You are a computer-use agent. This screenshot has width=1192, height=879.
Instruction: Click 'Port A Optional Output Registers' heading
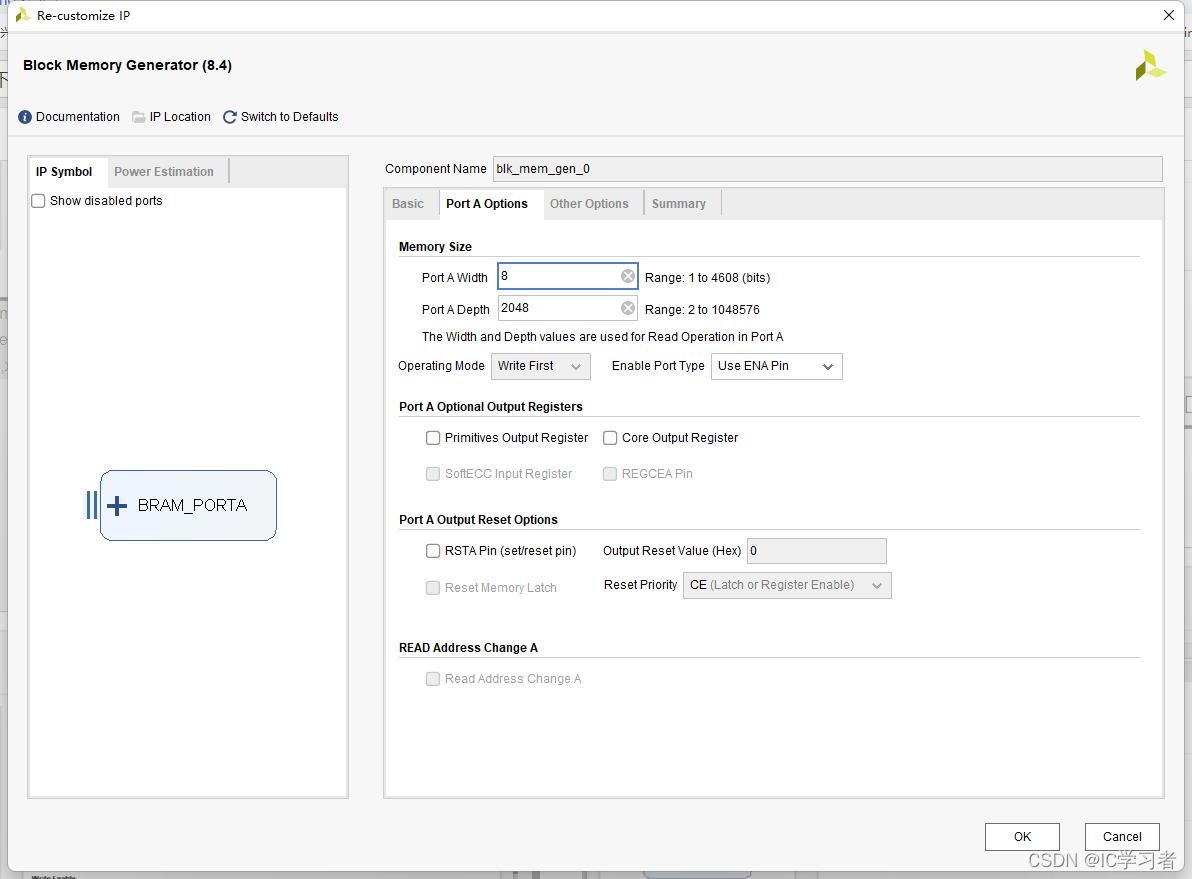point(490,407)
